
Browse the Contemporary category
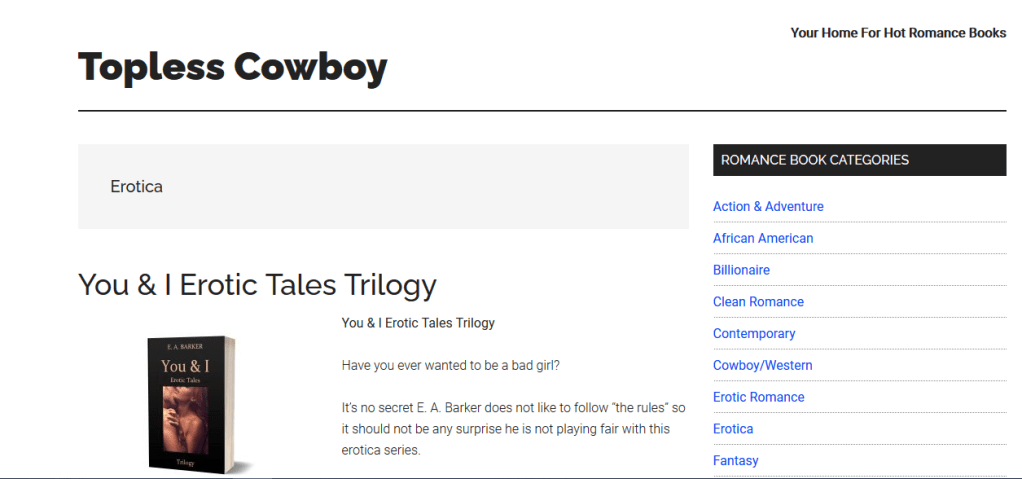coord(754,334)
